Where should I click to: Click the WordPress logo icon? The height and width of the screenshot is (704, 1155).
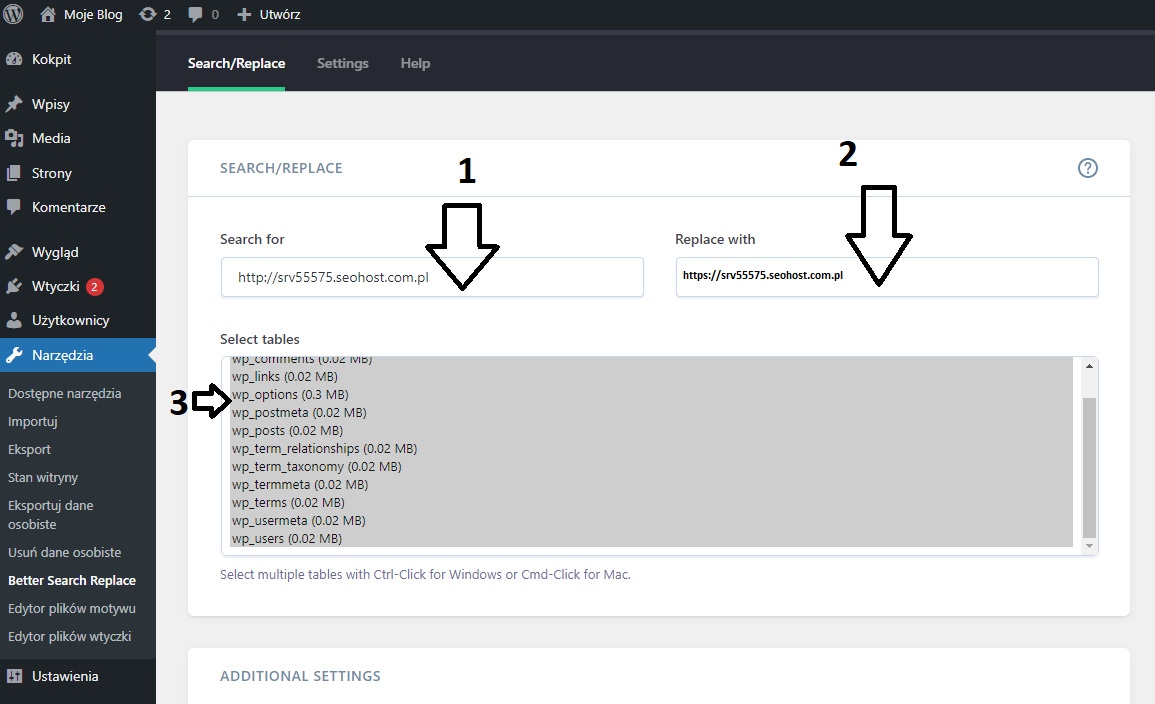(12, 14)
